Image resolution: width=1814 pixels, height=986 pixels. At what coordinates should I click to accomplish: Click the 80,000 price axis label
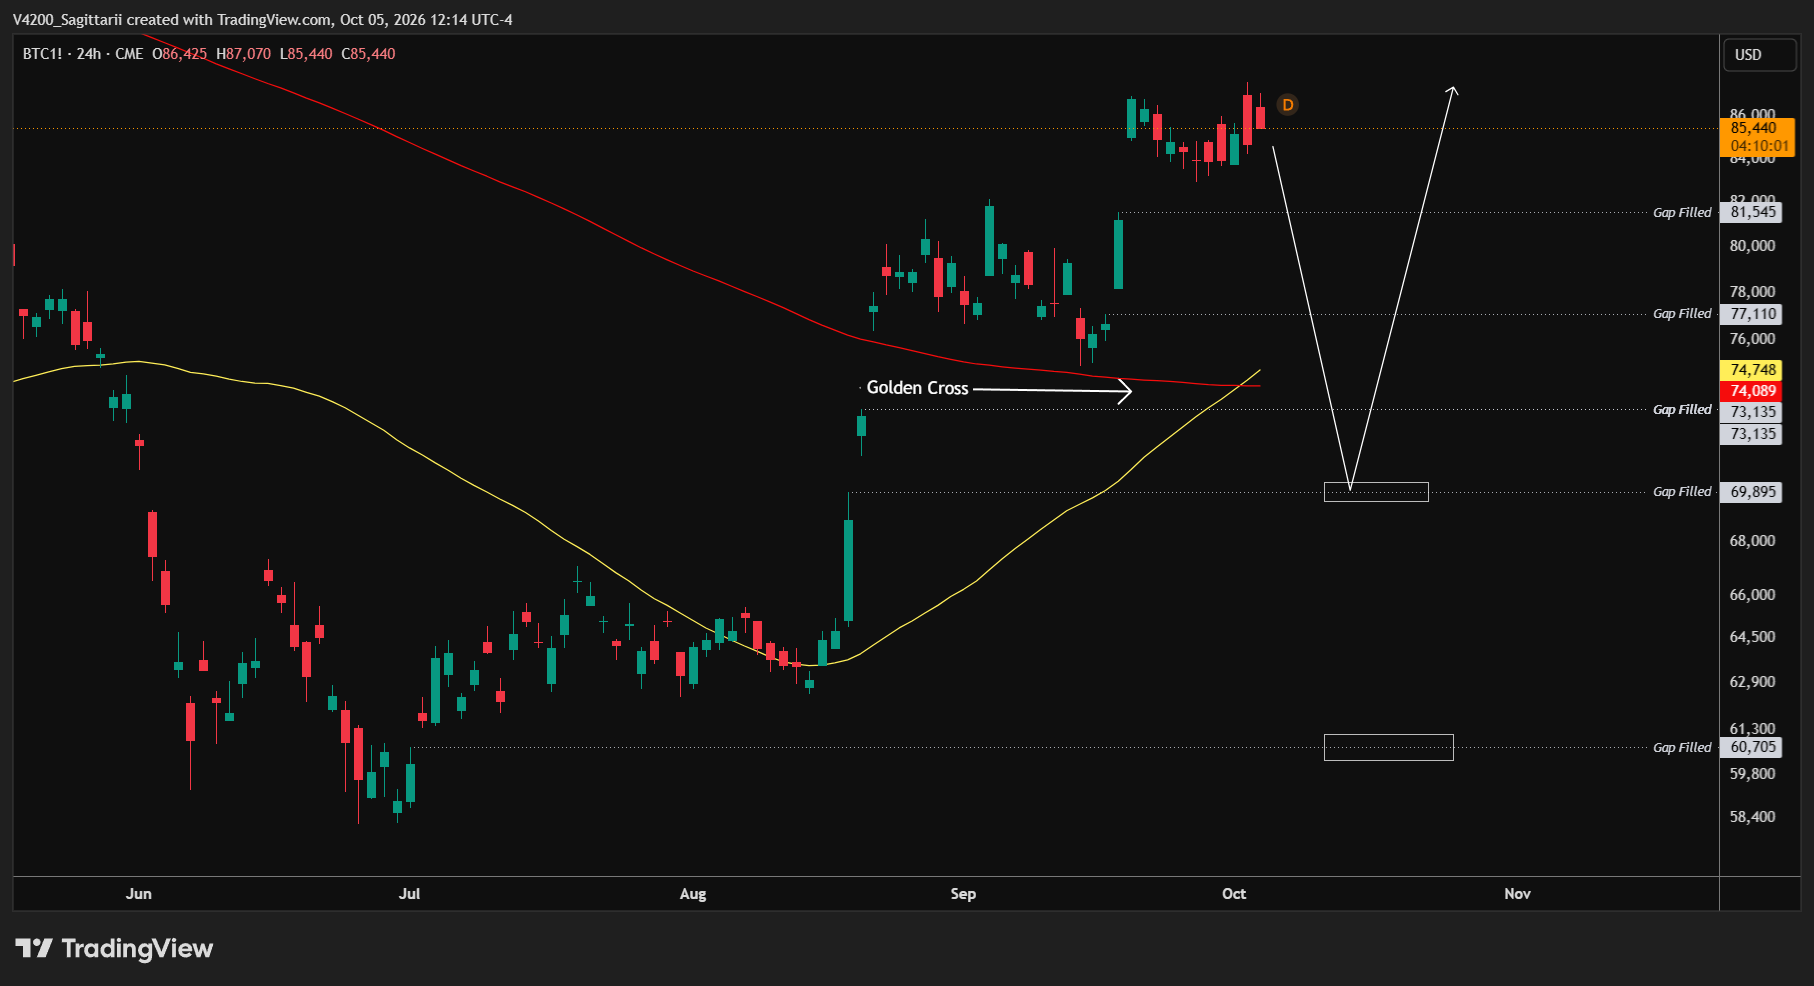click(1752, 246)
